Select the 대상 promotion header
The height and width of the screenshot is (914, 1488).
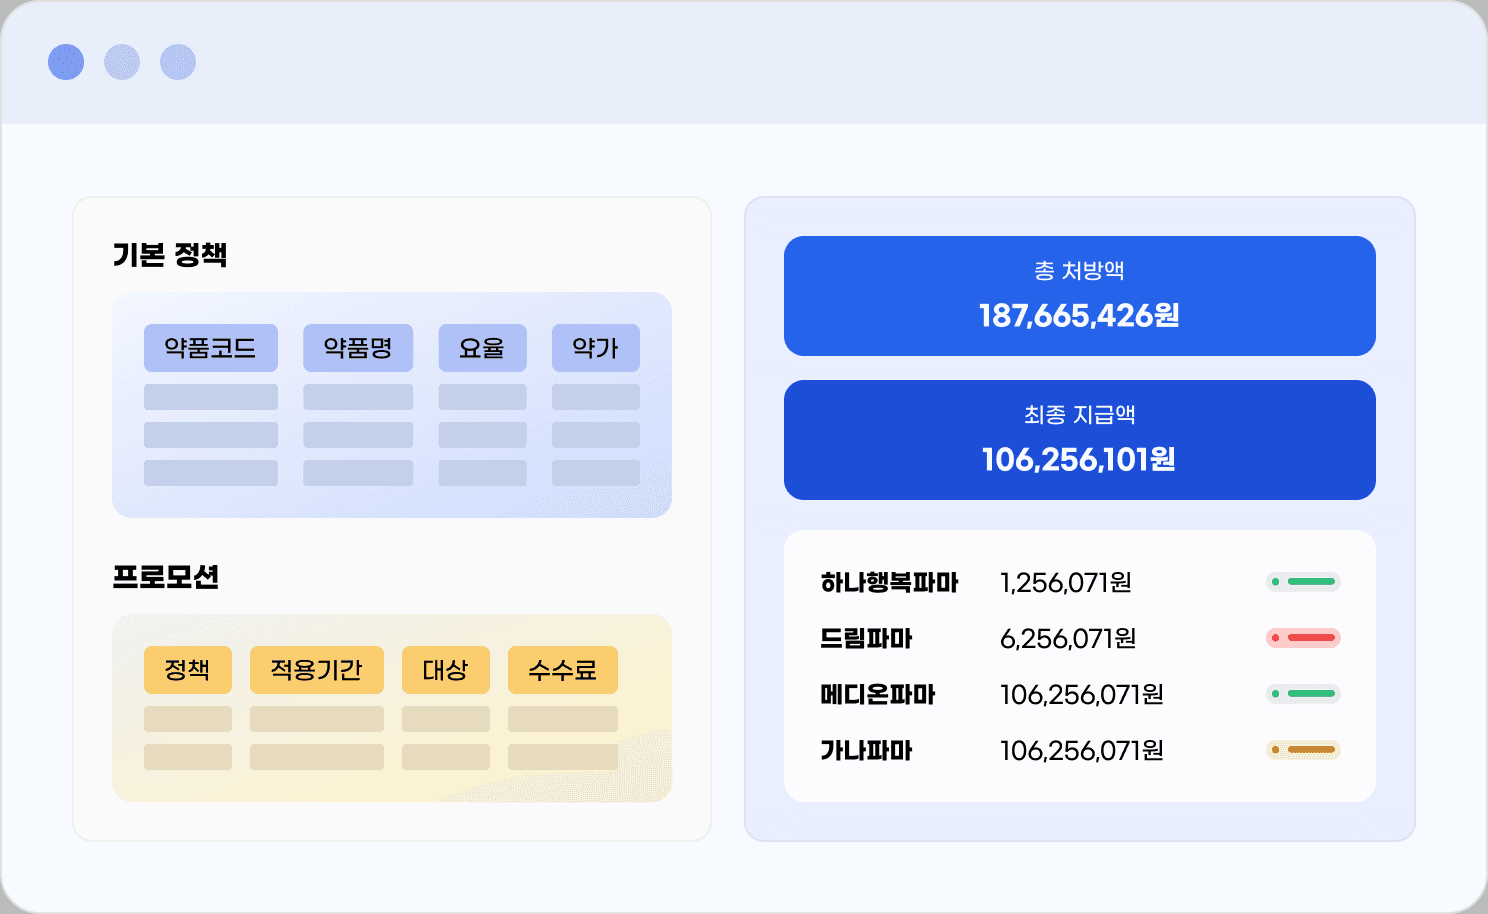[446, 670]
